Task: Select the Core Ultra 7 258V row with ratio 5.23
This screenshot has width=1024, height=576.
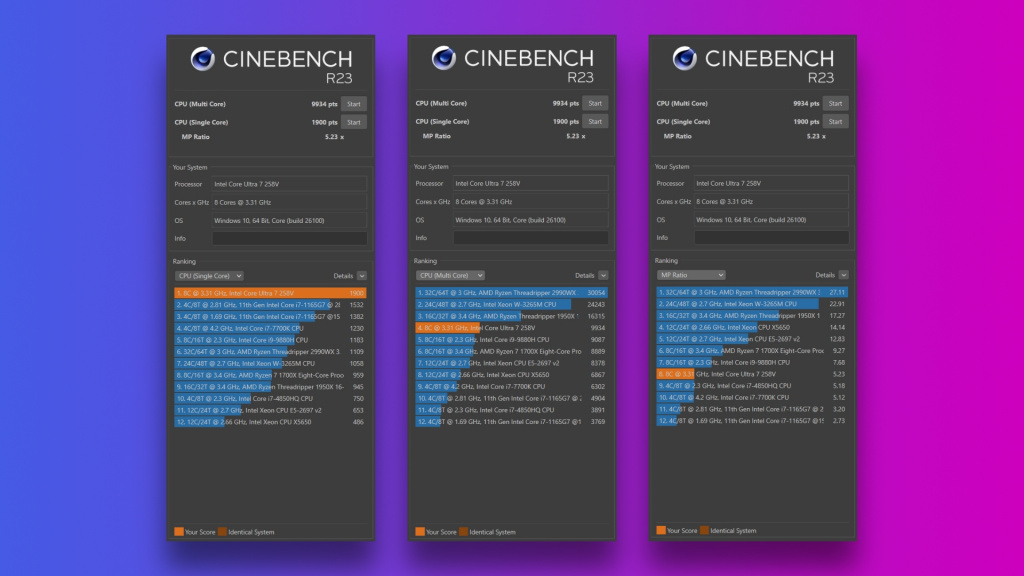Action: (x=752, y=374)
